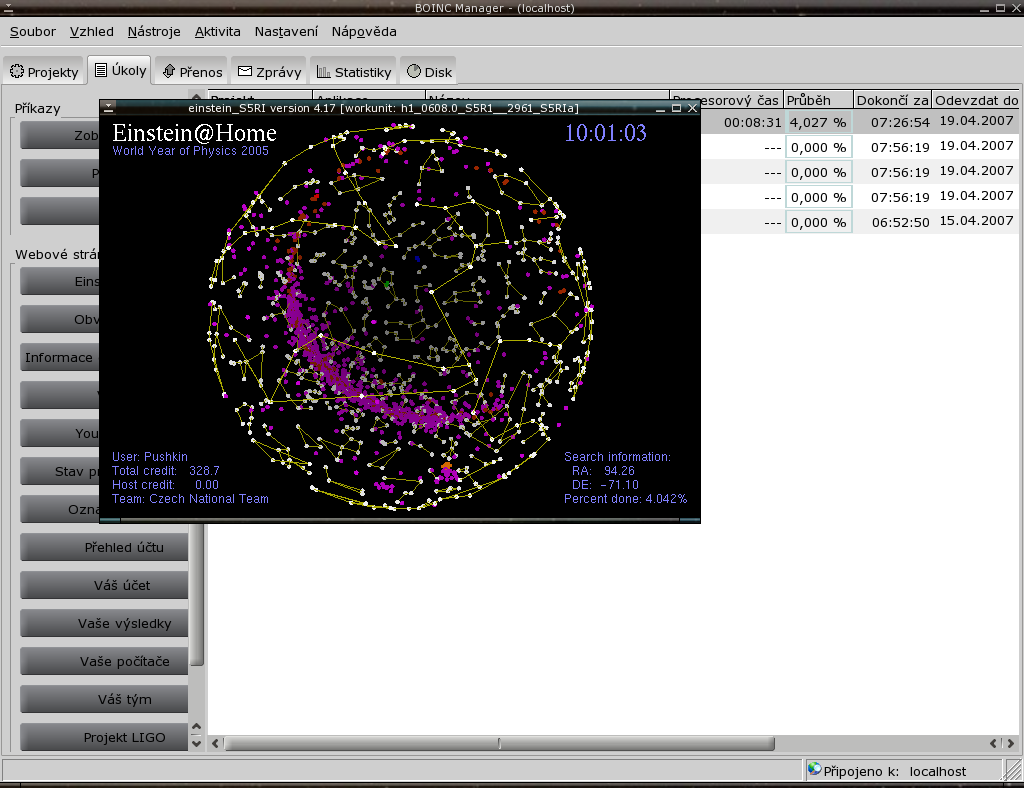The width and height of the screenshot is (1024, 788).
Task: Click the deadline in the 07:26:54 row
Action: [976, 121]
